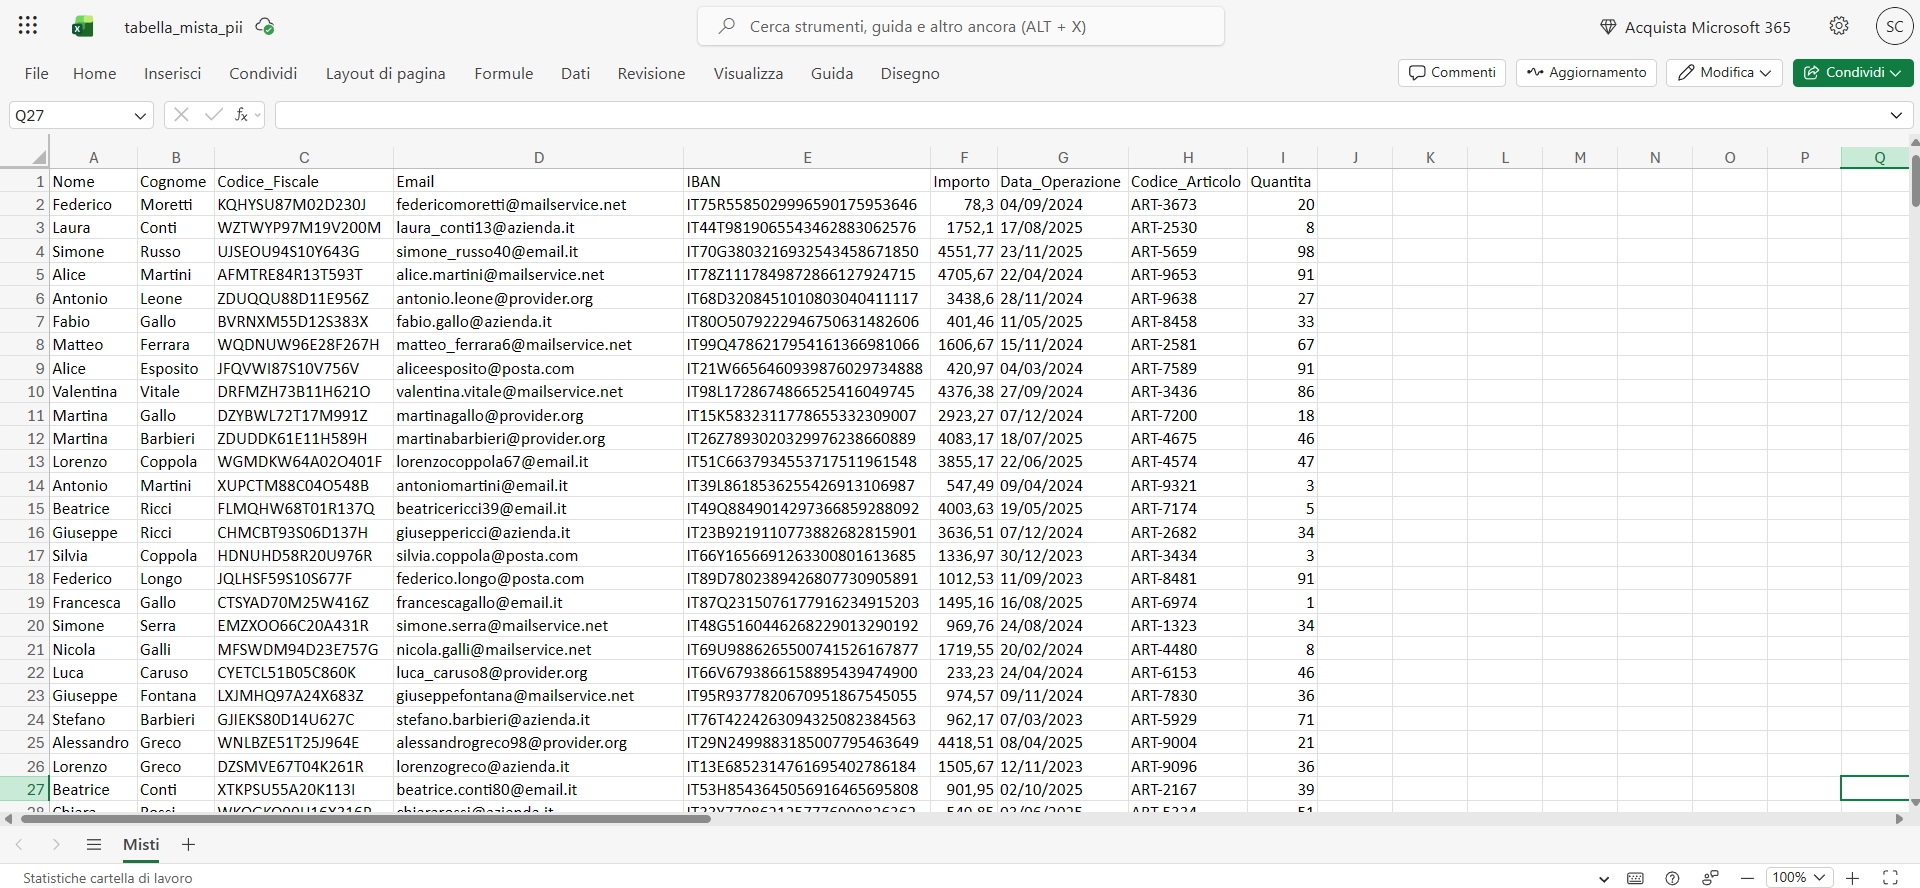The height and width of the screenshot is (888, 1920).
Task: Select column E header
Action: point(807,157)
